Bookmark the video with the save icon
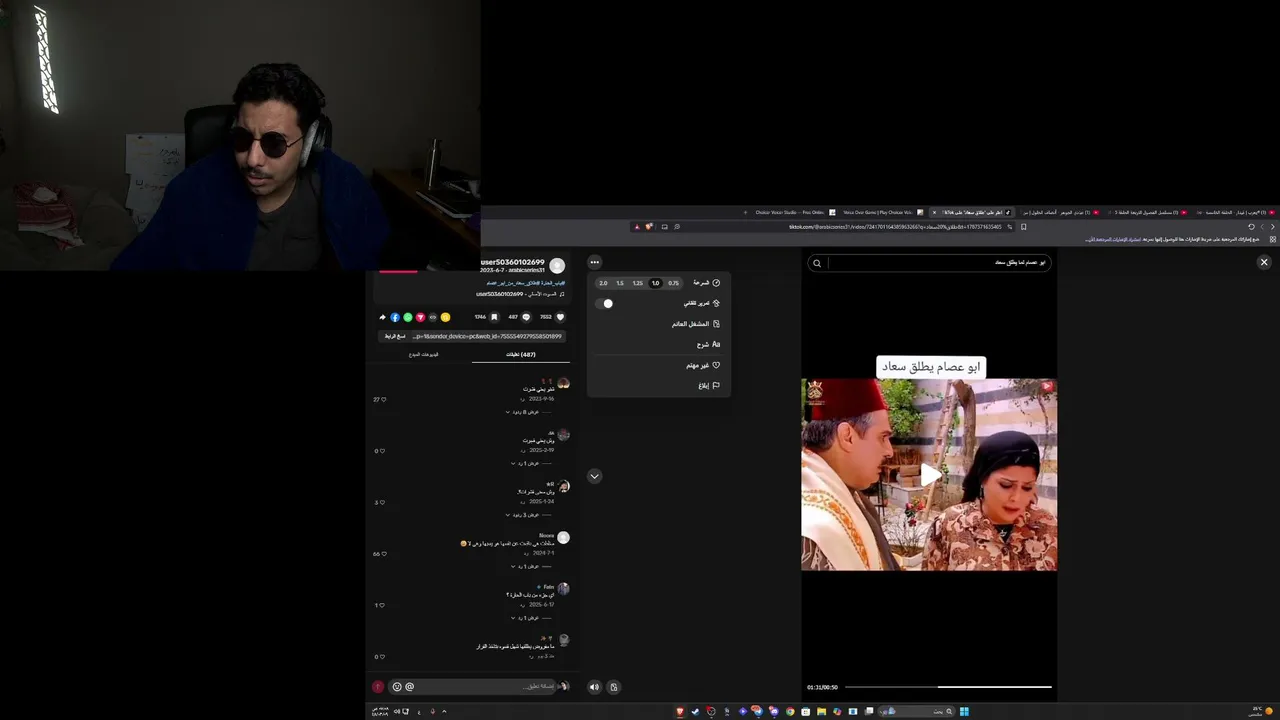1280x720 pixels. (494, 317)
